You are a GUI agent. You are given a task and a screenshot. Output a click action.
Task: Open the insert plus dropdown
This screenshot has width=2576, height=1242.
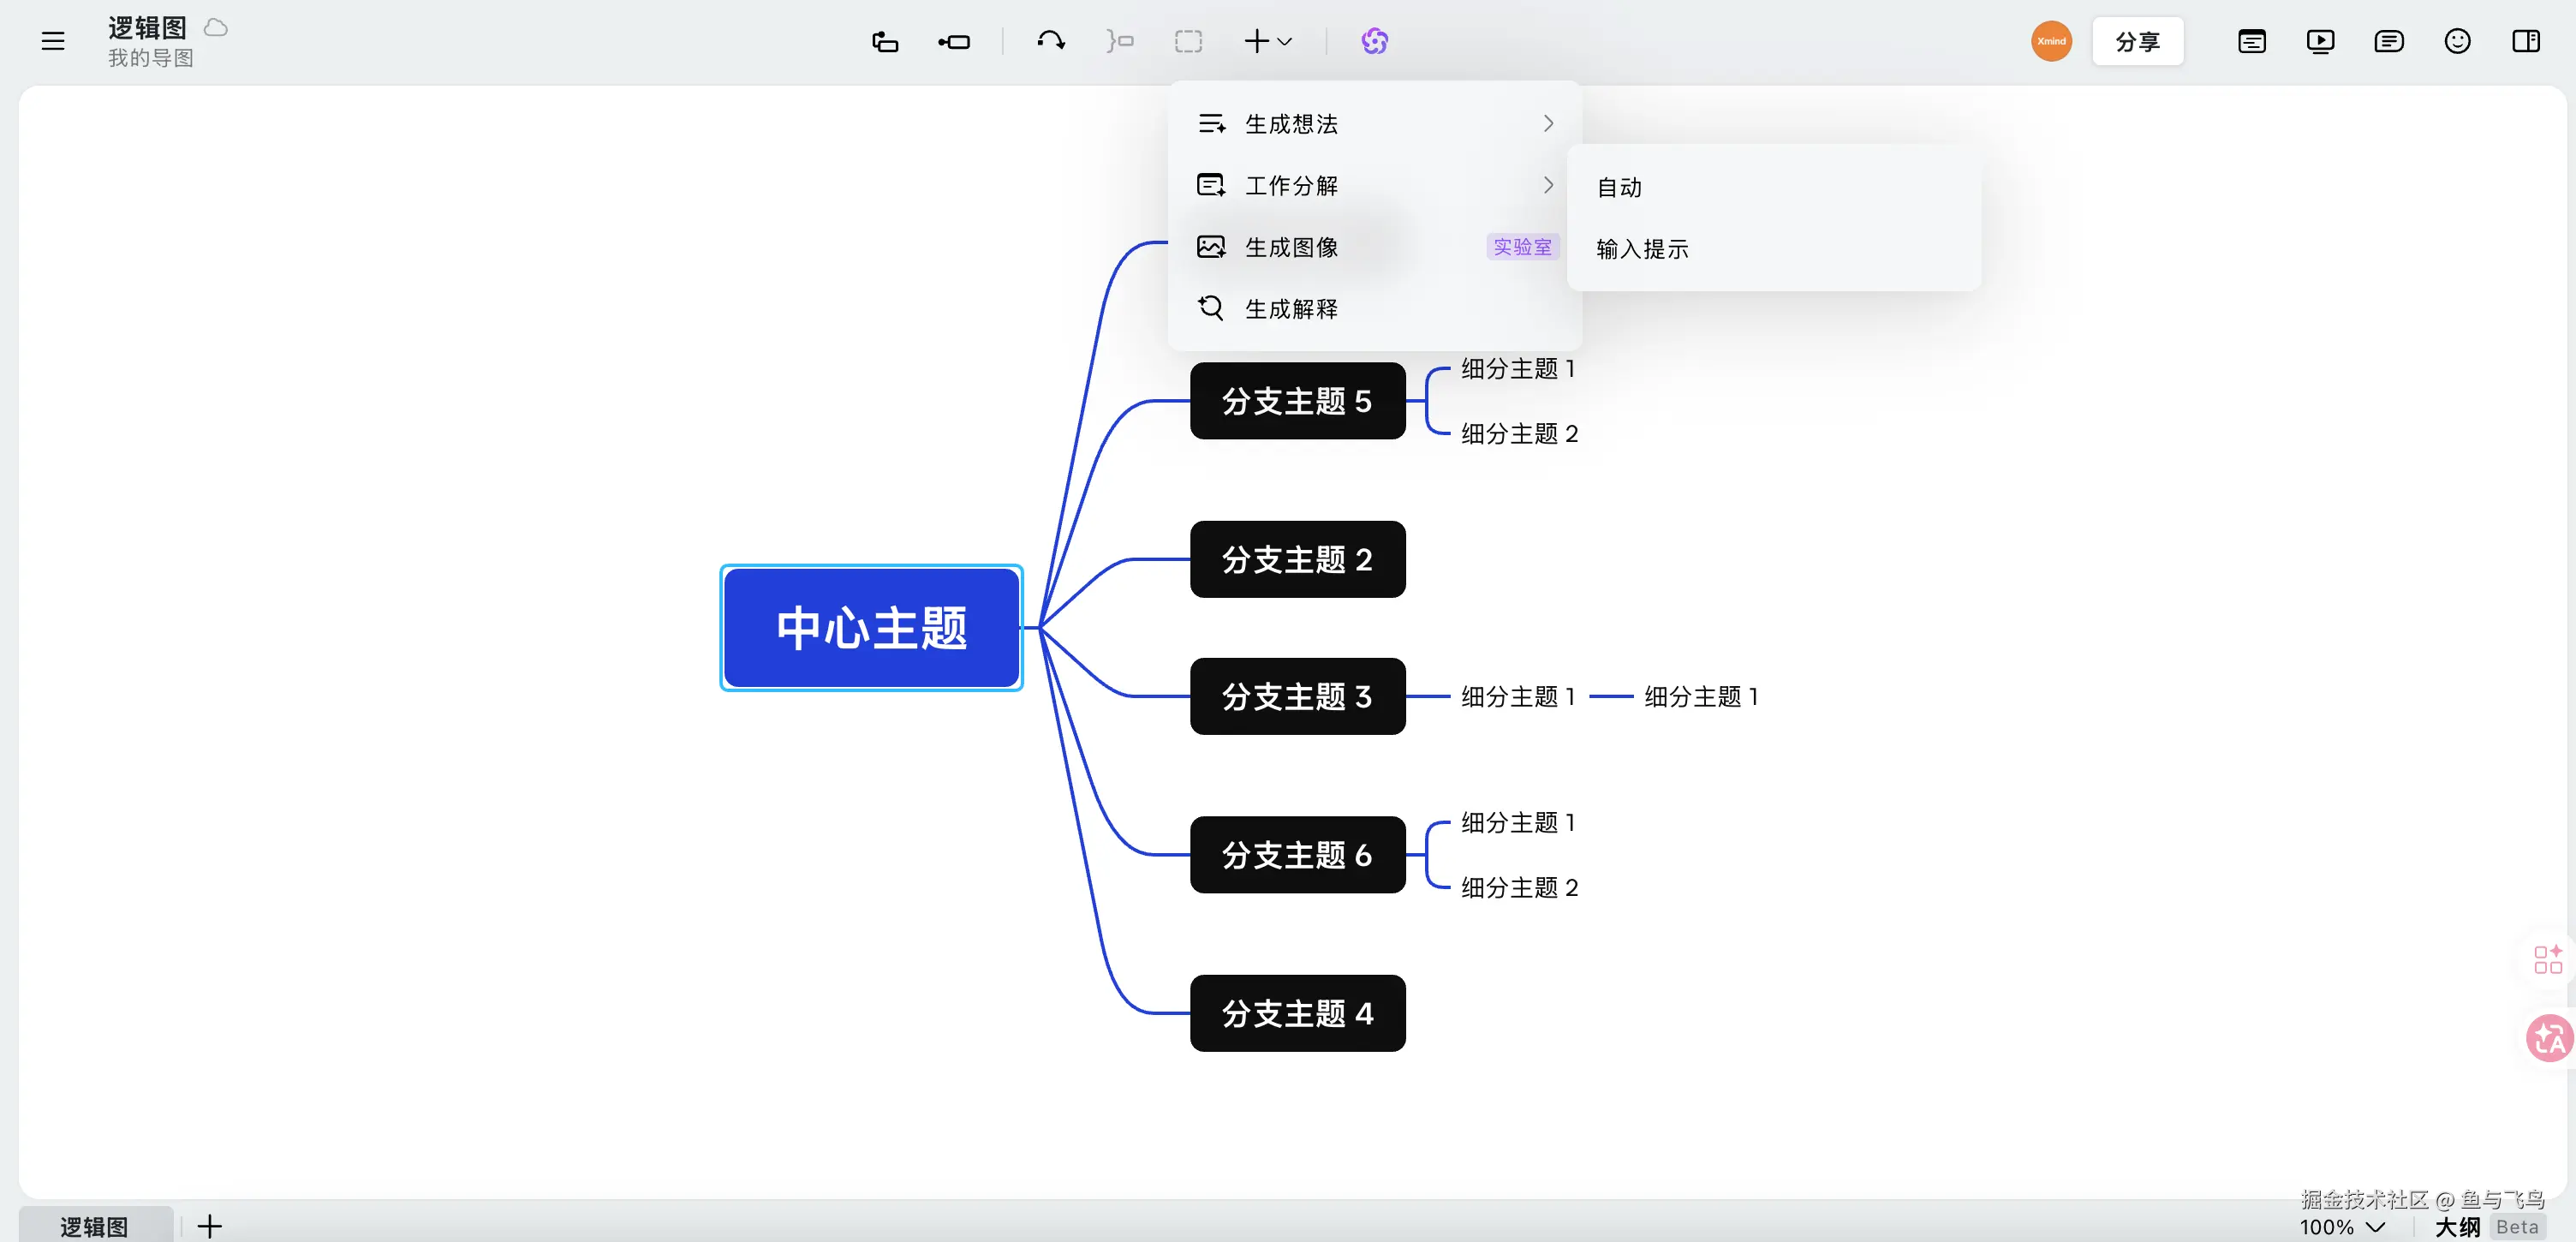[1268, 41]
